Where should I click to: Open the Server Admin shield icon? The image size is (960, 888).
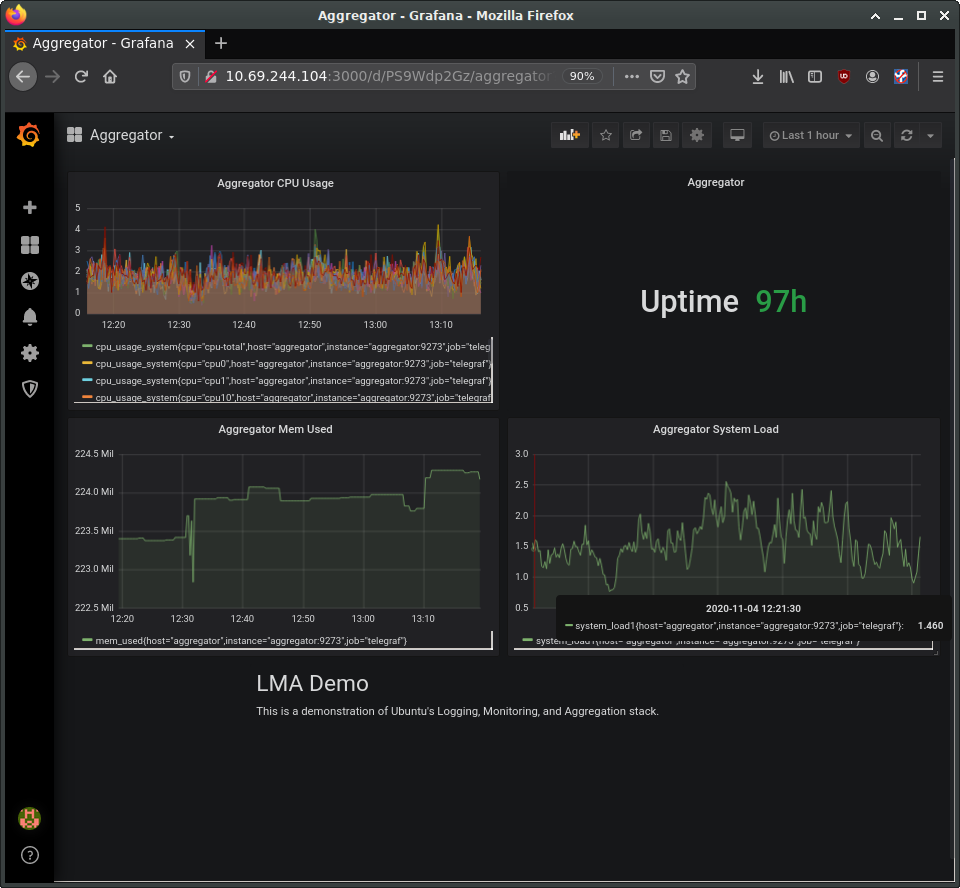(x=29, y=389)
